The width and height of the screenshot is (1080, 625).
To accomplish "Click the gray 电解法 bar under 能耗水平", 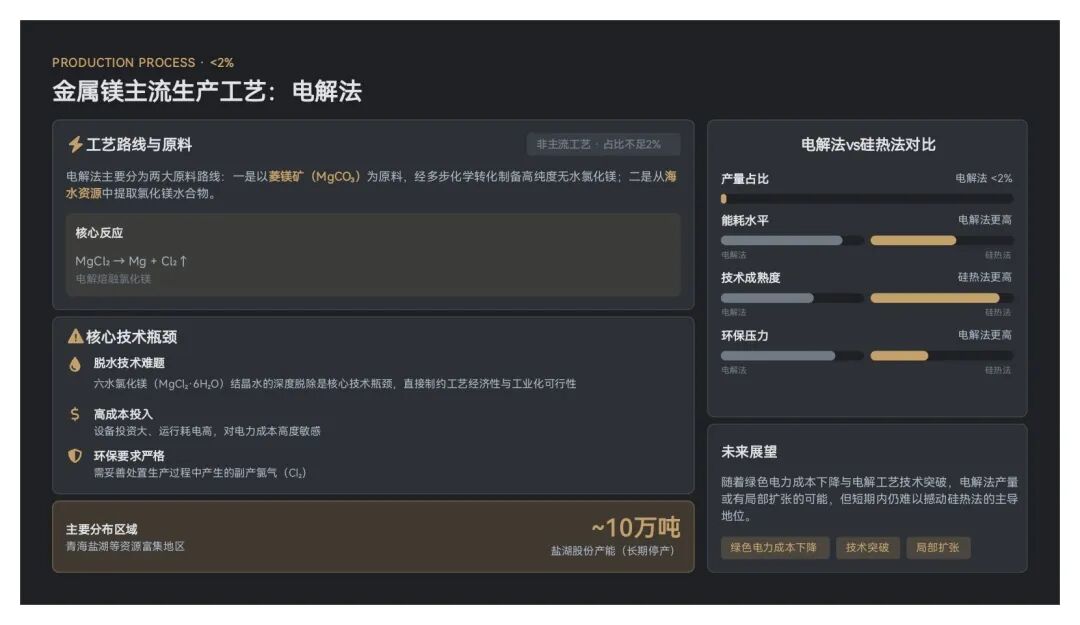I will pos(791,240).
